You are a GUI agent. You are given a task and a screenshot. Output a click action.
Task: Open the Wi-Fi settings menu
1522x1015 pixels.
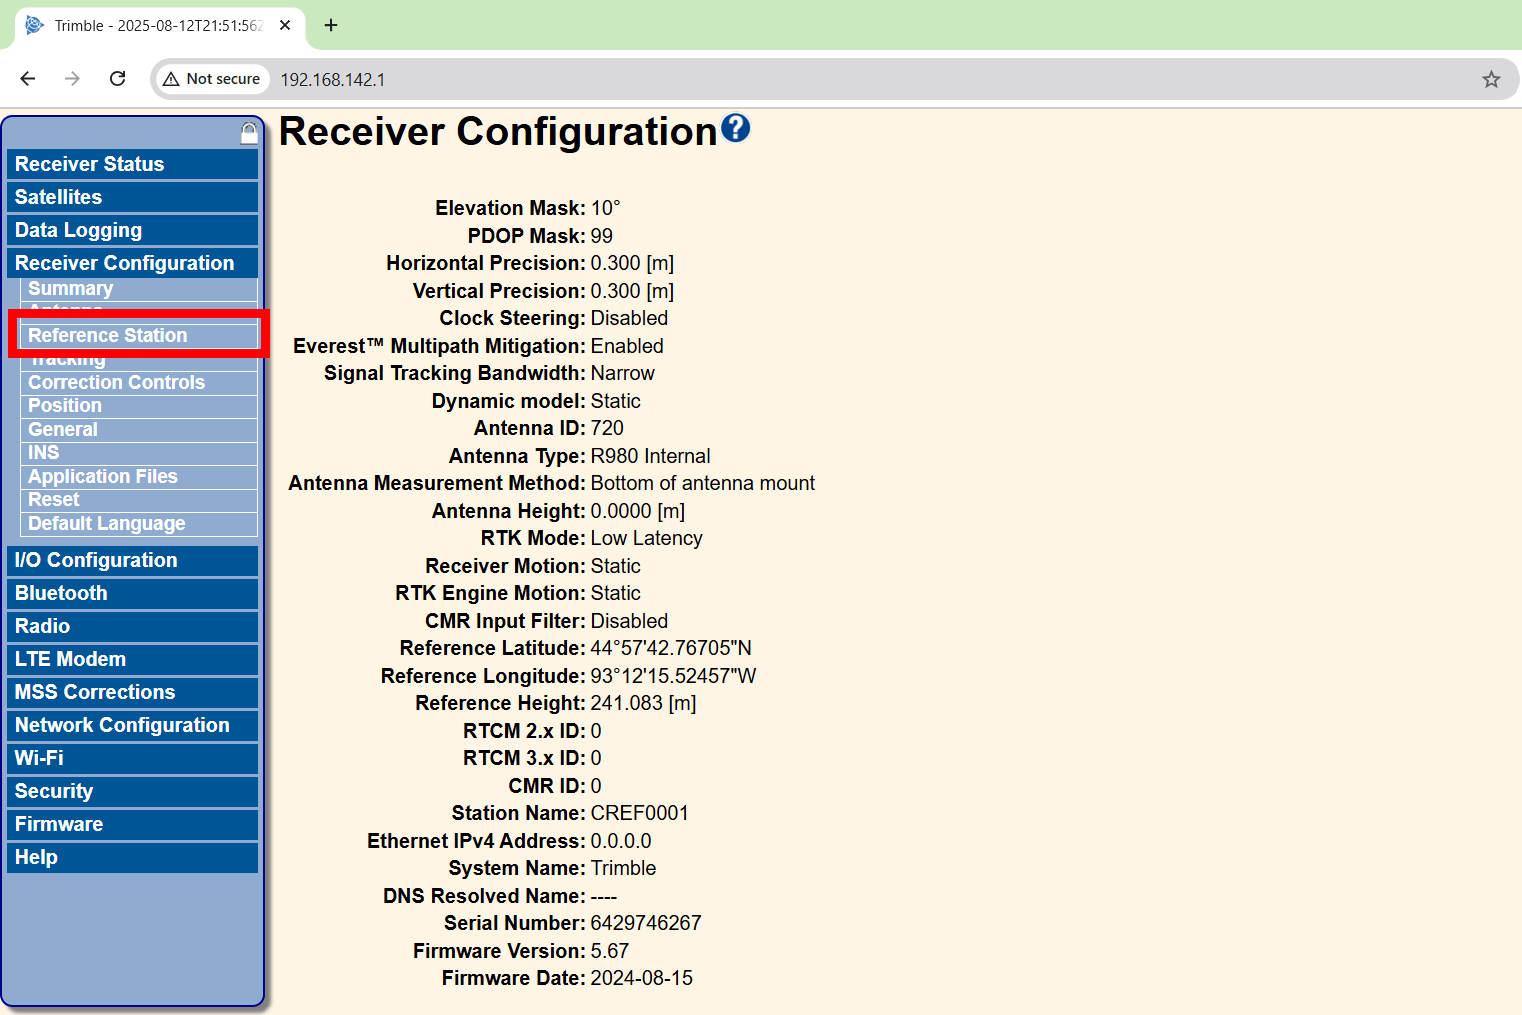point(39,758)
